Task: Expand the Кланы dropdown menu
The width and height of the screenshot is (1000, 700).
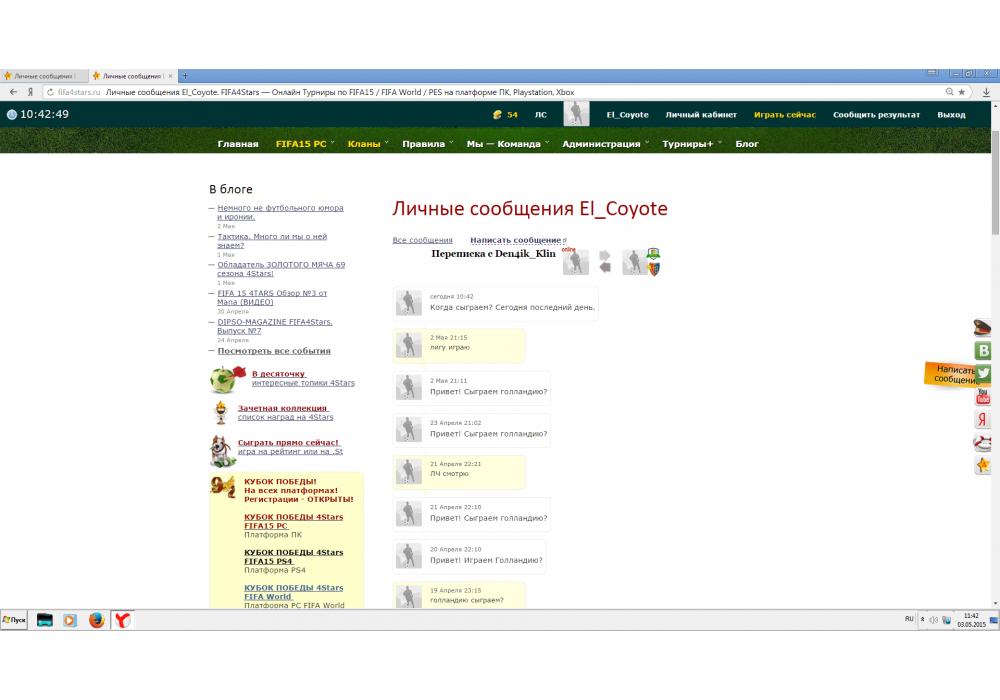Action: click(364, 144)
